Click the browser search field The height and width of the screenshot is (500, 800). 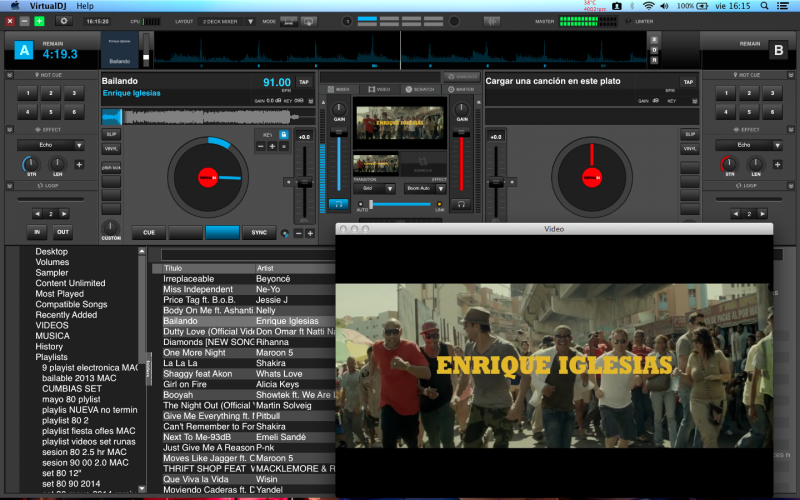(x=248, y=255)
